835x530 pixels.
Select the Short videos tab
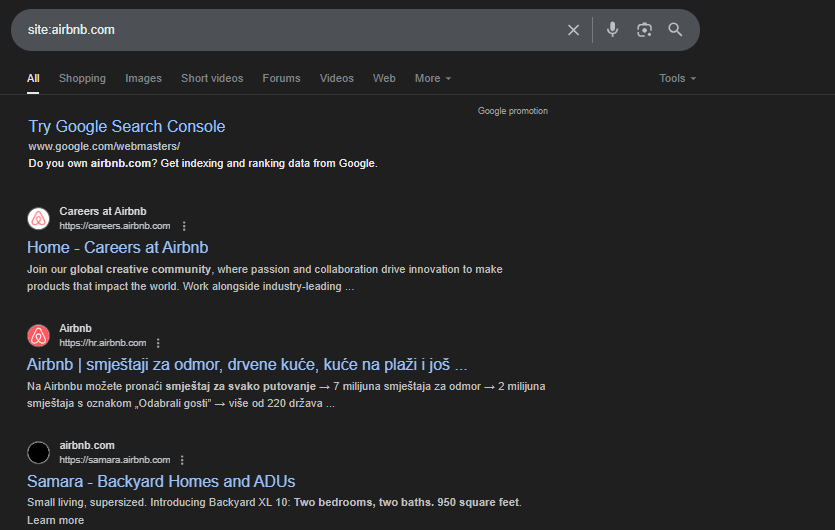[x=212, y=78]
